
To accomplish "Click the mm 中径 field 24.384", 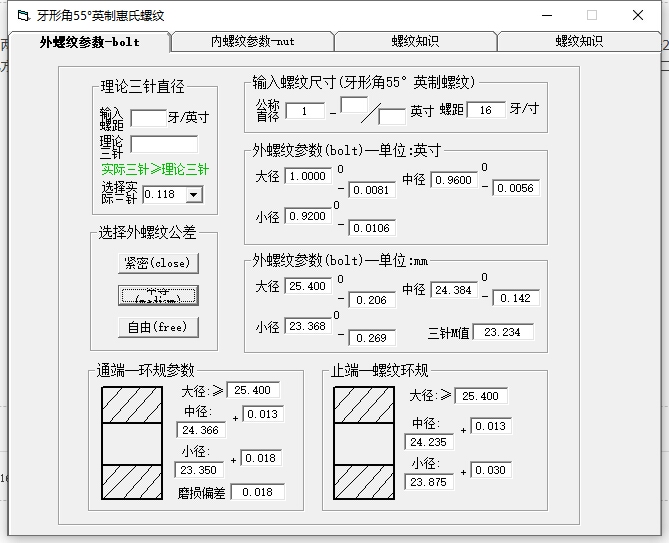I will point(454,290).
